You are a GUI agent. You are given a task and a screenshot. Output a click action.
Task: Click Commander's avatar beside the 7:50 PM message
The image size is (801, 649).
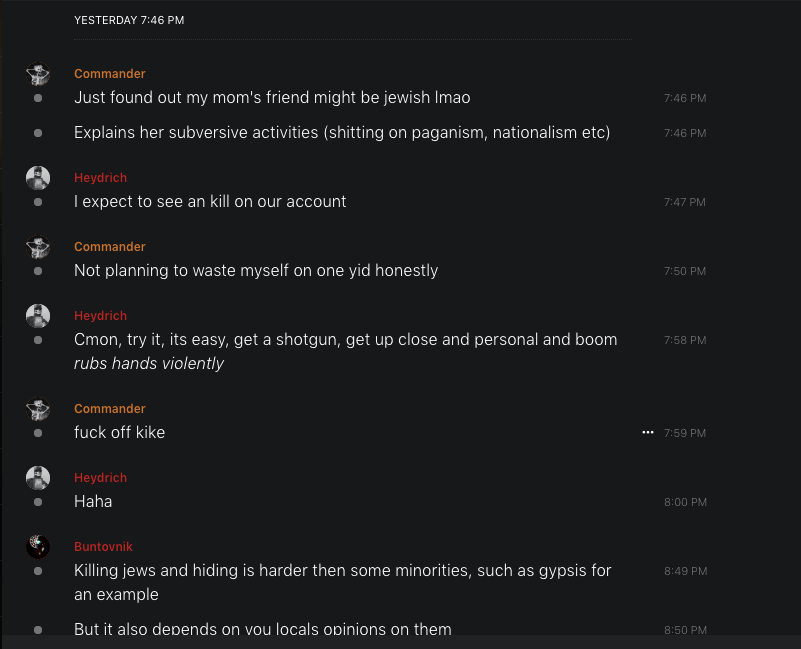(x=38, y=247)
